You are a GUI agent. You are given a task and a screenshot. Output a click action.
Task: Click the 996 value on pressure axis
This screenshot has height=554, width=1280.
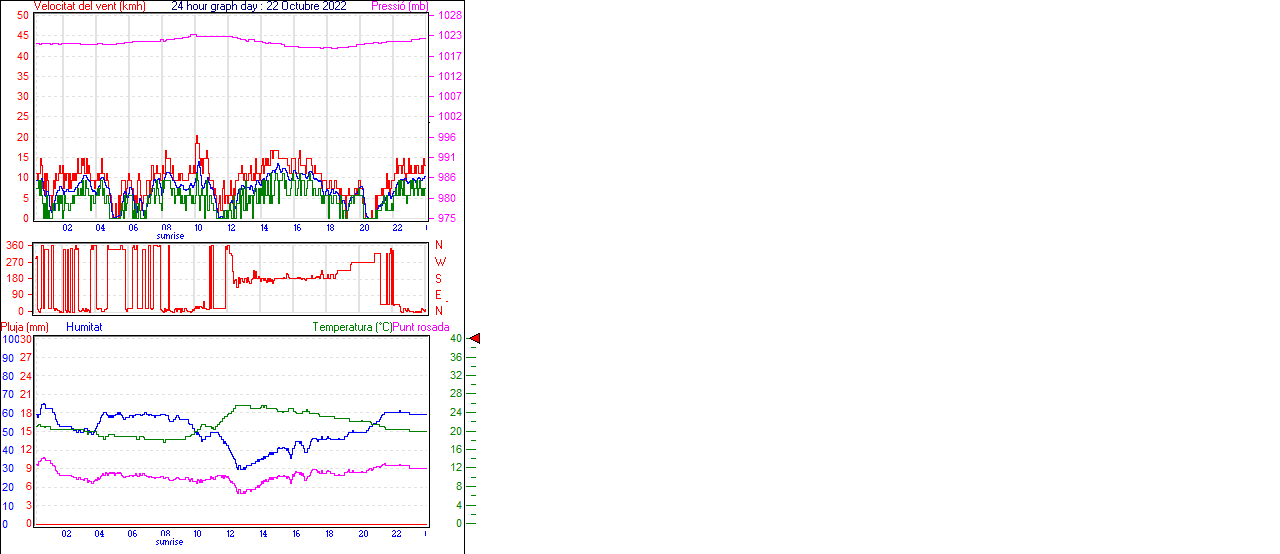click(446, 137)
